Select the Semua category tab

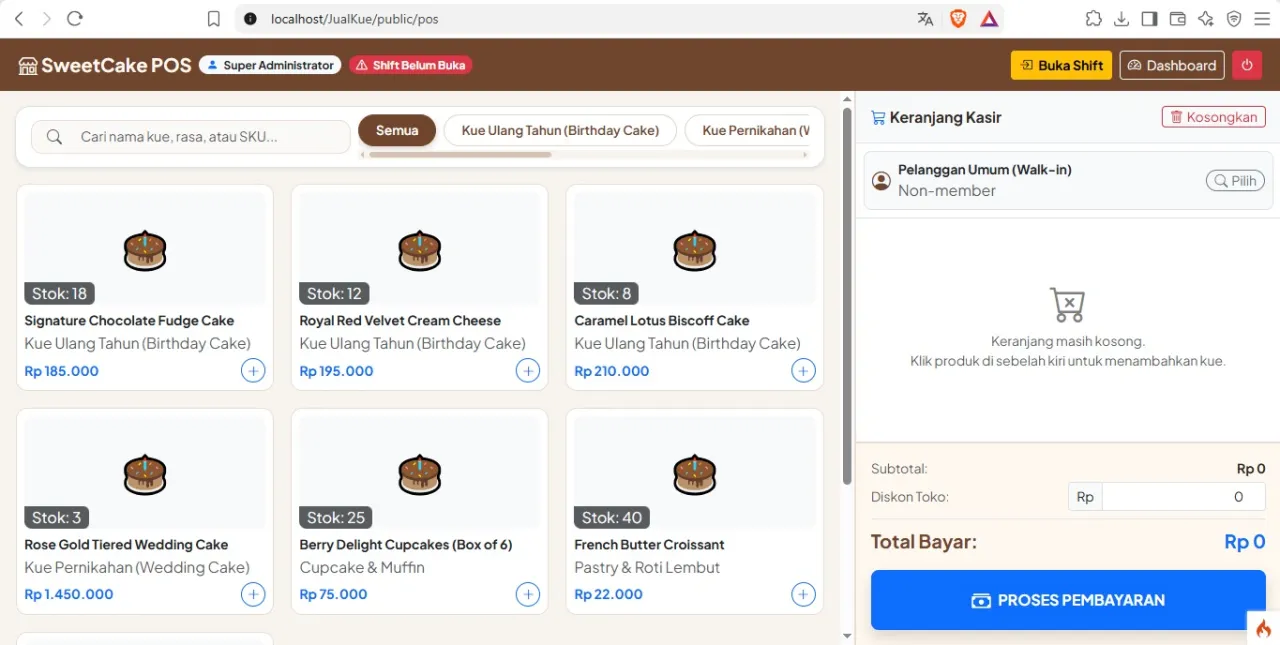(x=397, y=130)
